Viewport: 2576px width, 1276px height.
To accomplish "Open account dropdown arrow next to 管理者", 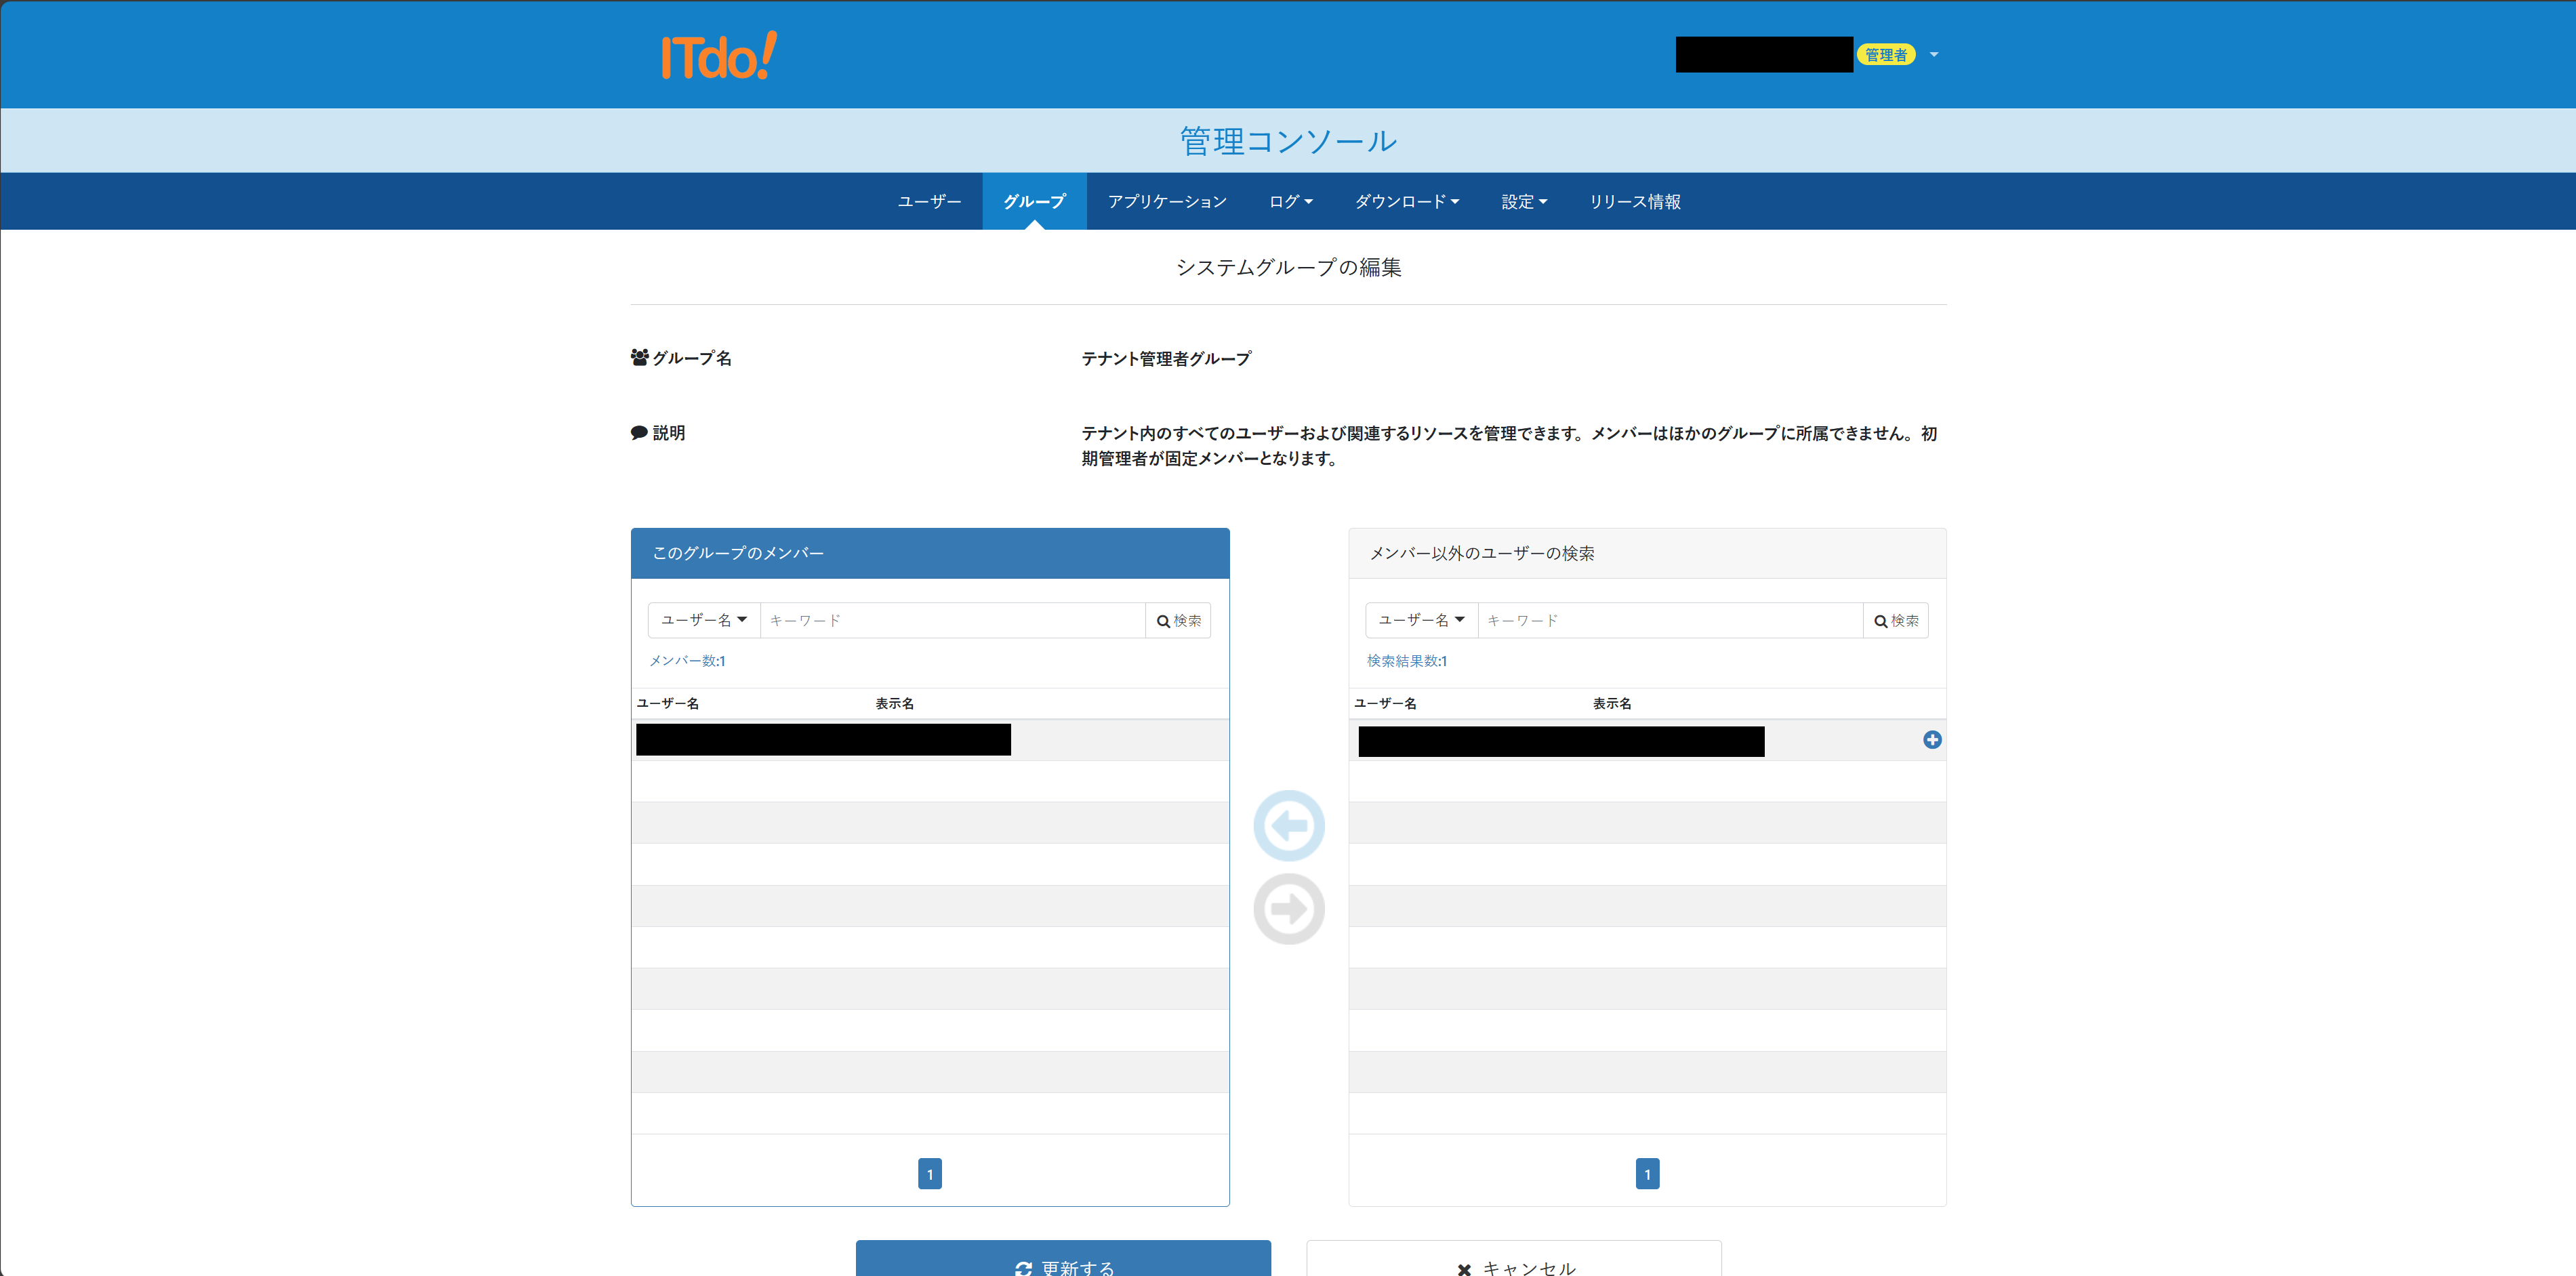I will coord(1933,55).
